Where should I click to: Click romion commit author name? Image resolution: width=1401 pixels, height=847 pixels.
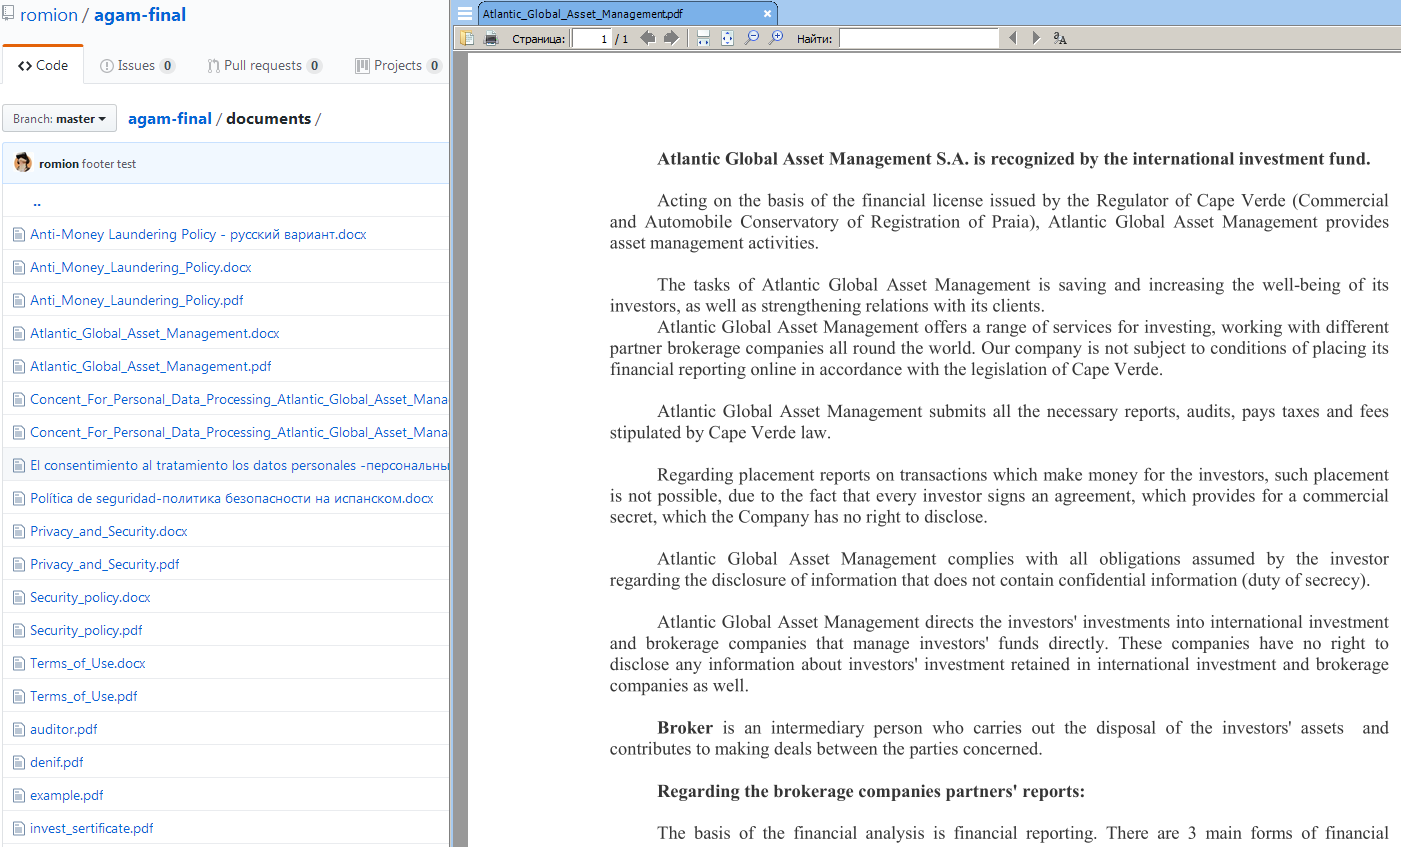pyautogui.click(x=59, y=164)
